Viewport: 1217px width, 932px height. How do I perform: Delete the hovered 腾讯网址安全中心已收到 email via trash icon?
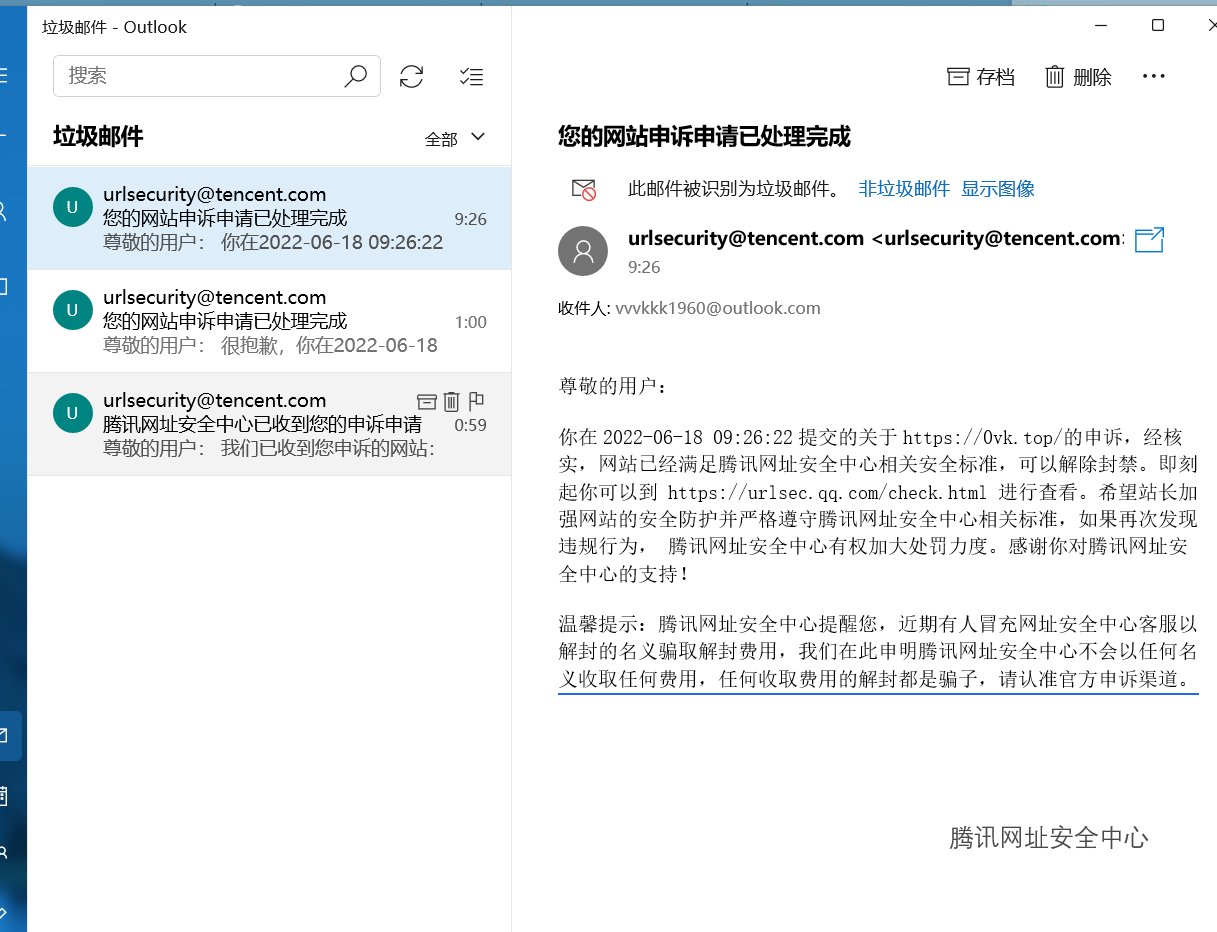[x=451, y=401]
